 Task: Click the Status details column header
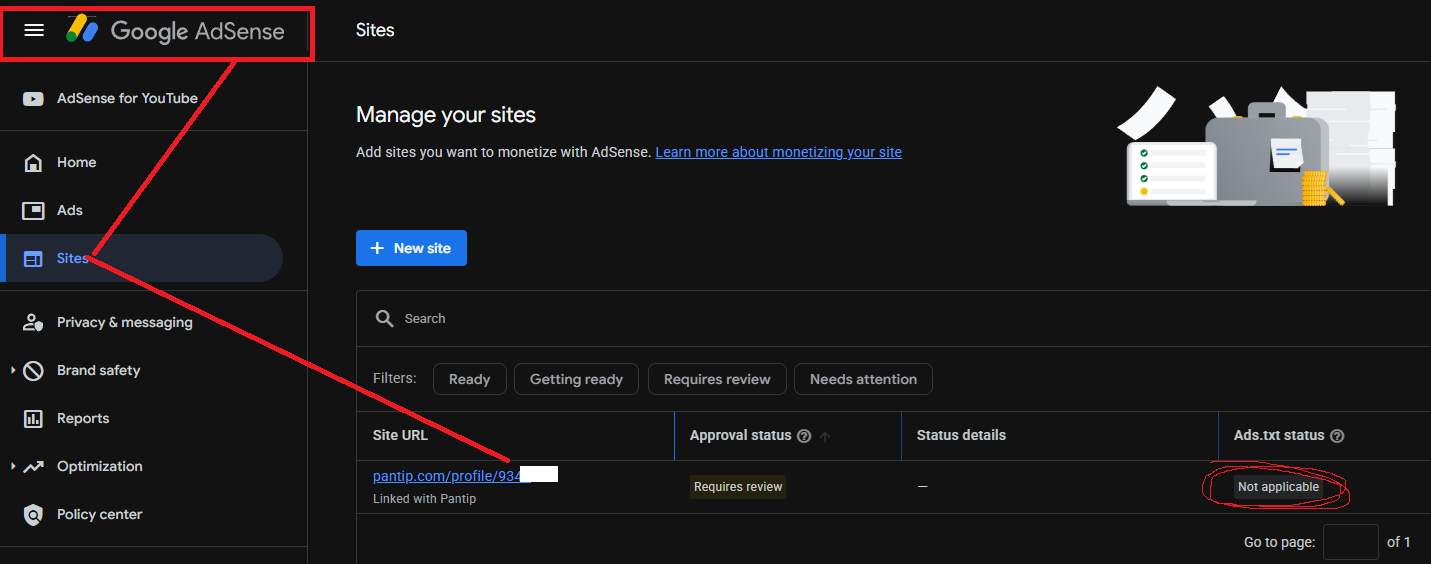961,435
